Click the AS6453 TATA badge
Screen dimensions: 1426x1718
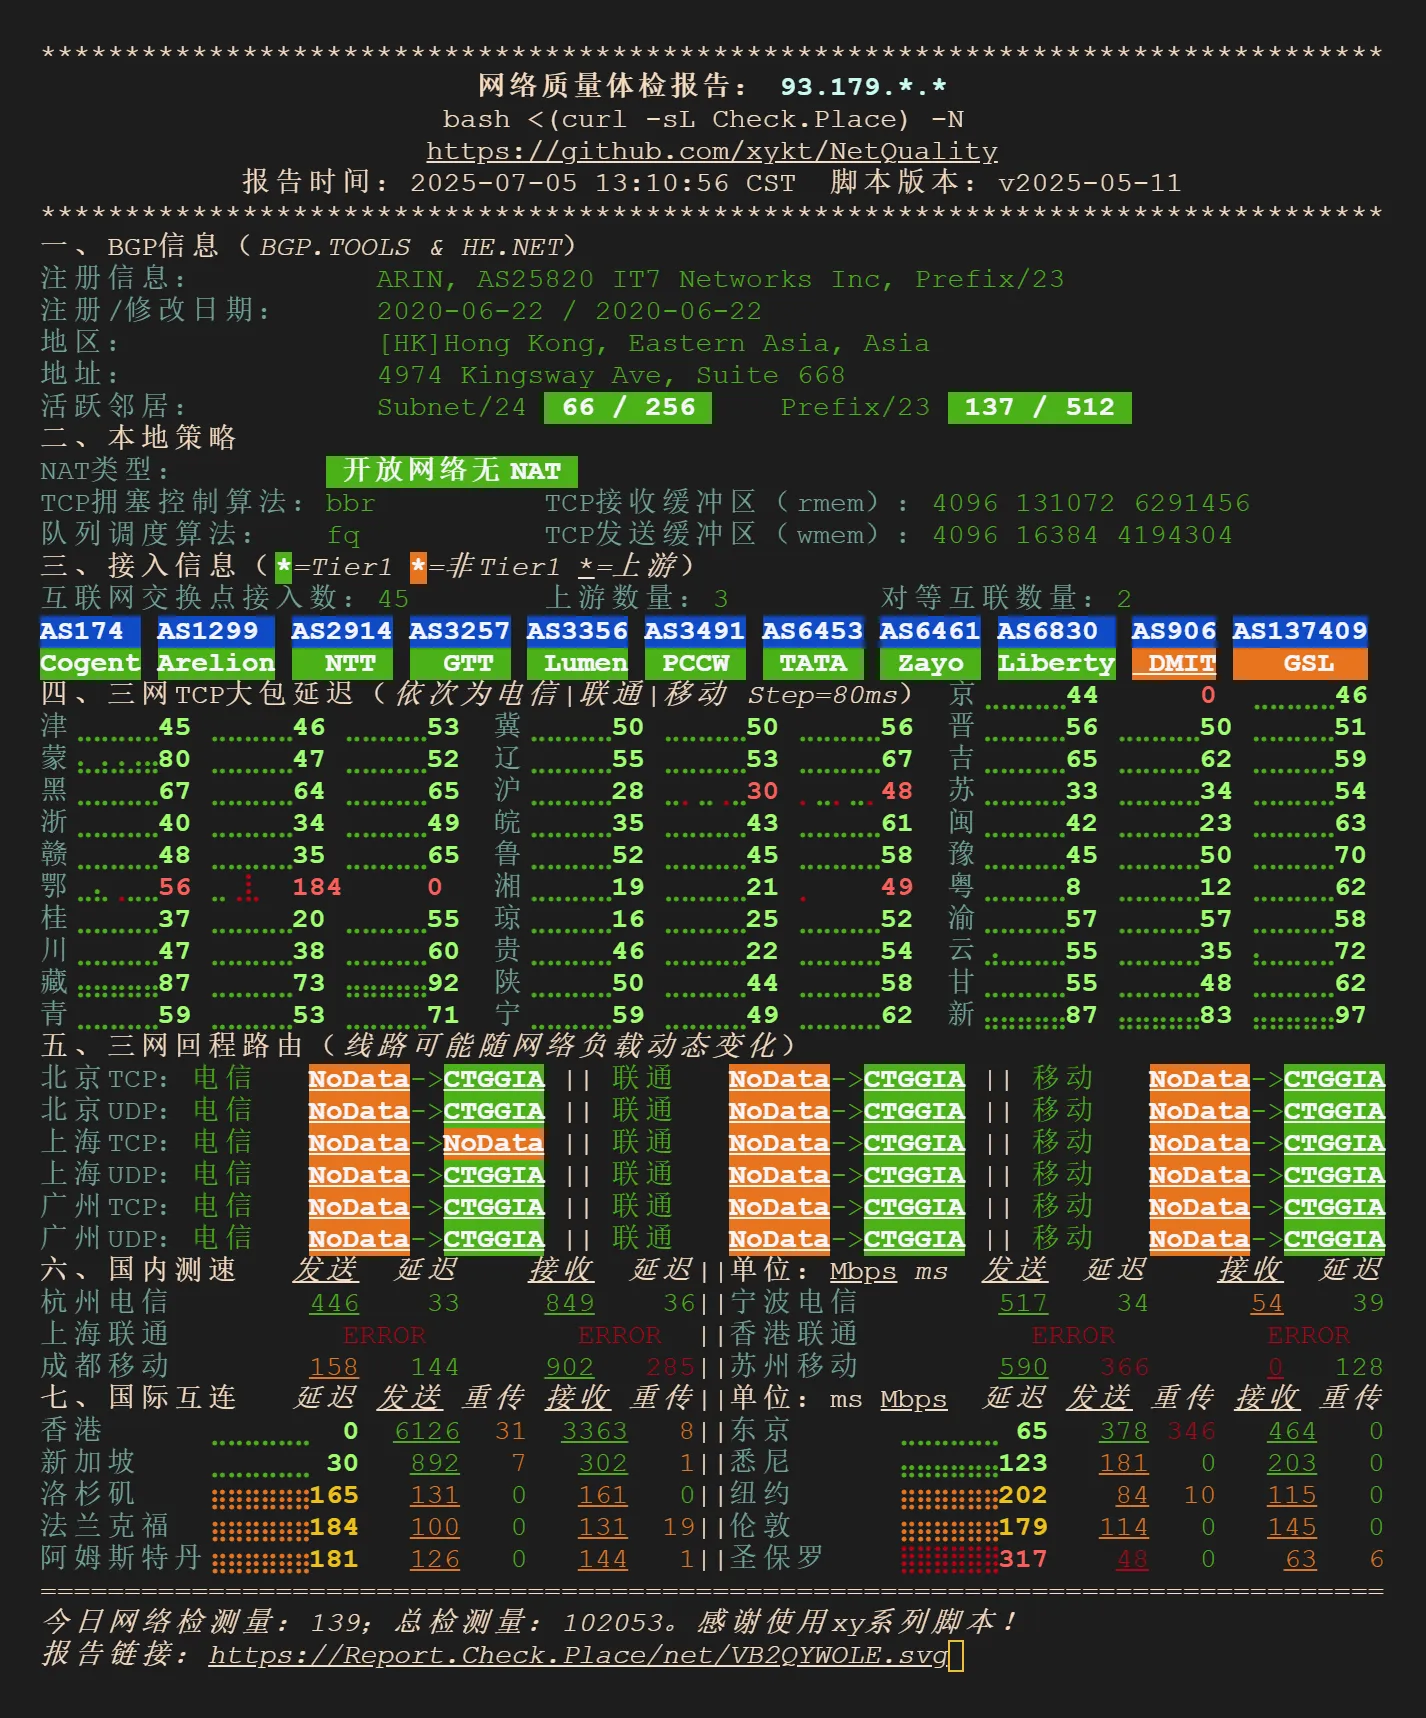pos(812,647)
